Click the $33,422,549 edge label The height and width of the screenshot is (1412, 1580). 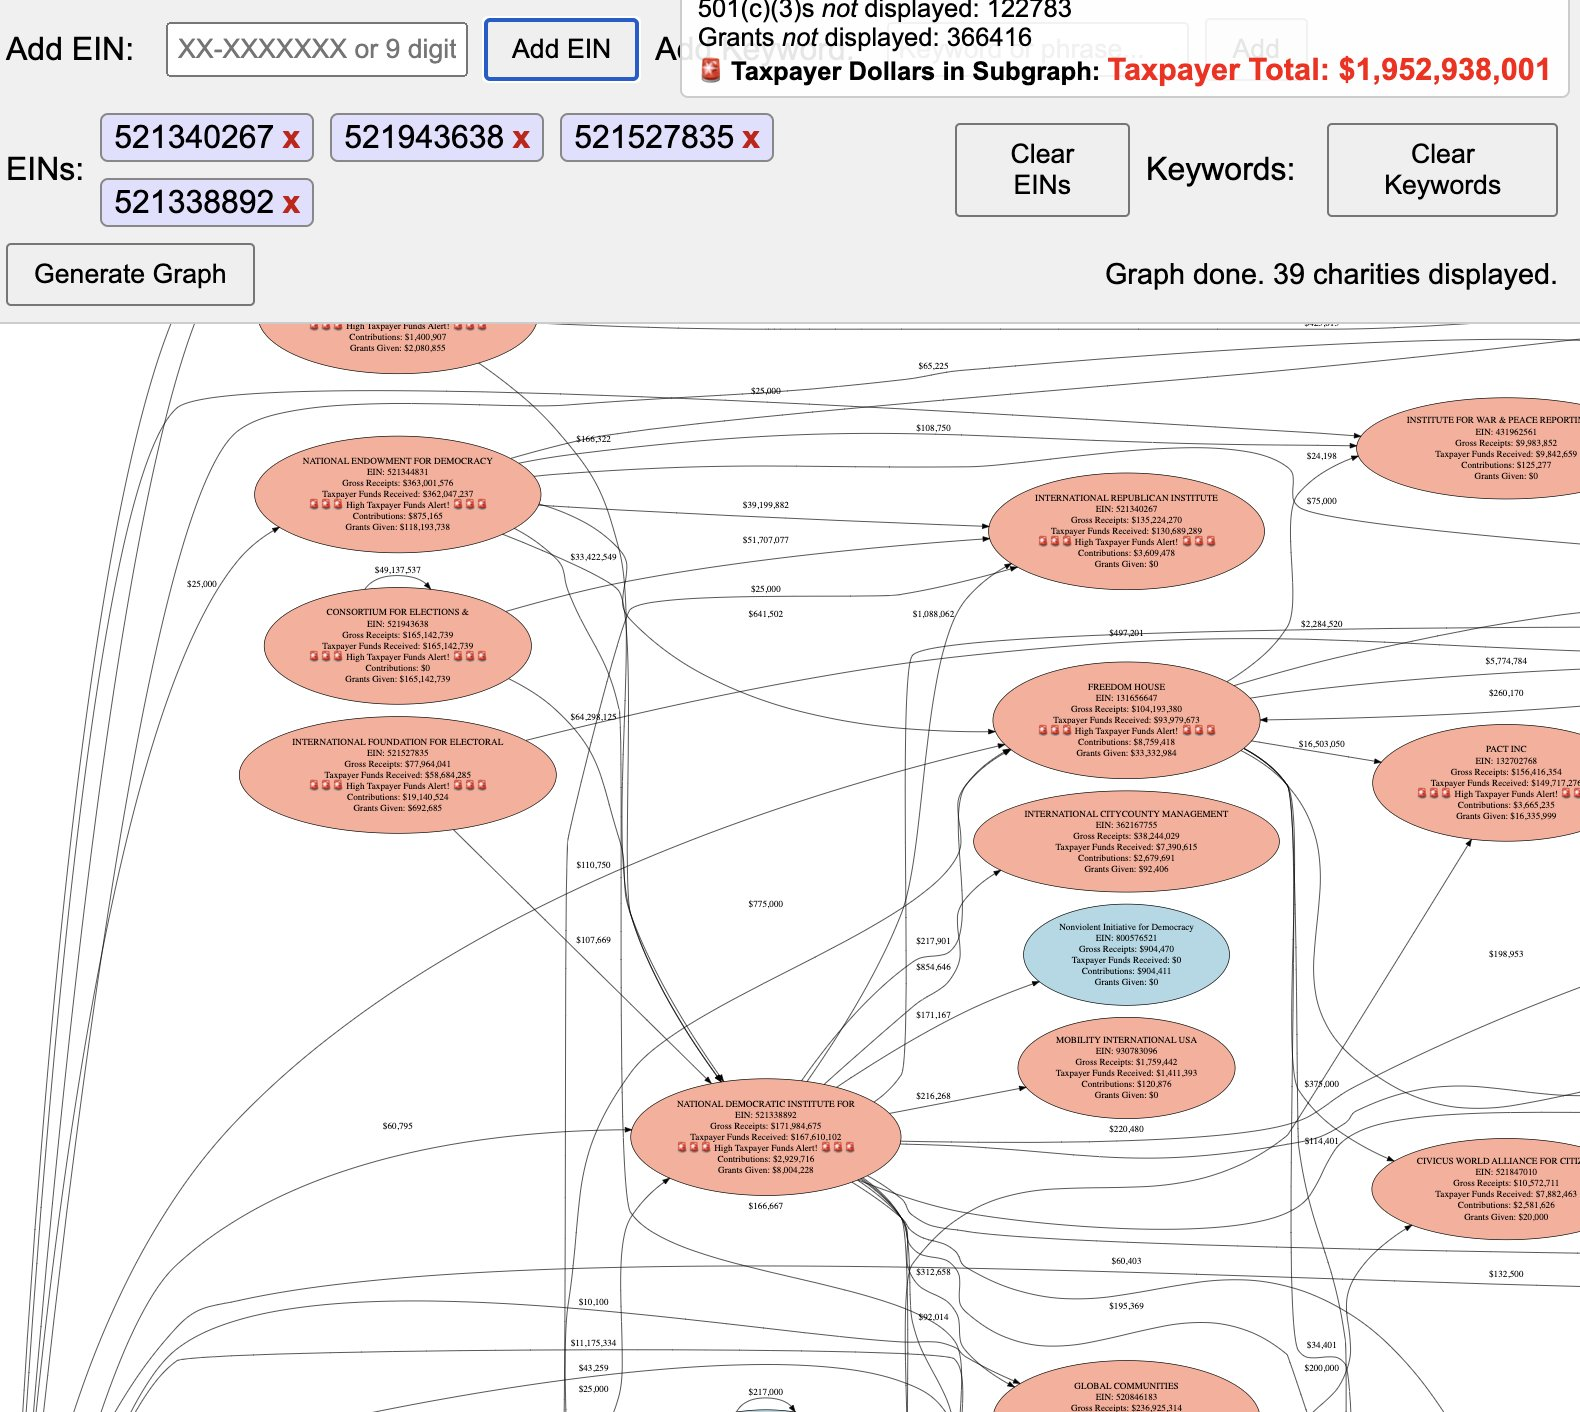[x=593, y=557]
